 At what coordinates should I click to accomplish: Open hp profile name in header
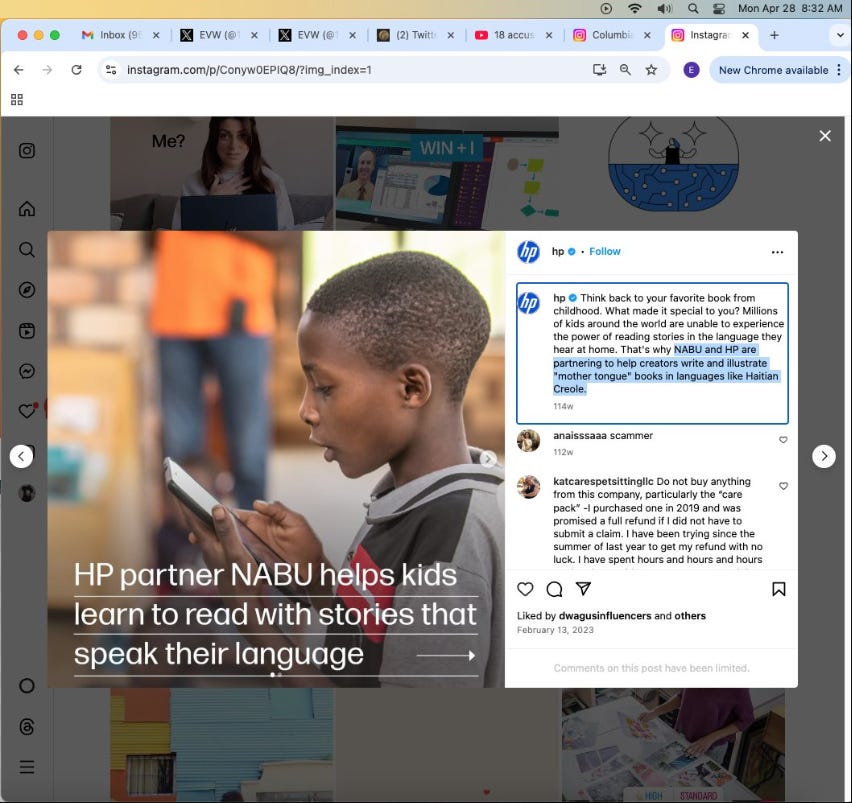557,252
